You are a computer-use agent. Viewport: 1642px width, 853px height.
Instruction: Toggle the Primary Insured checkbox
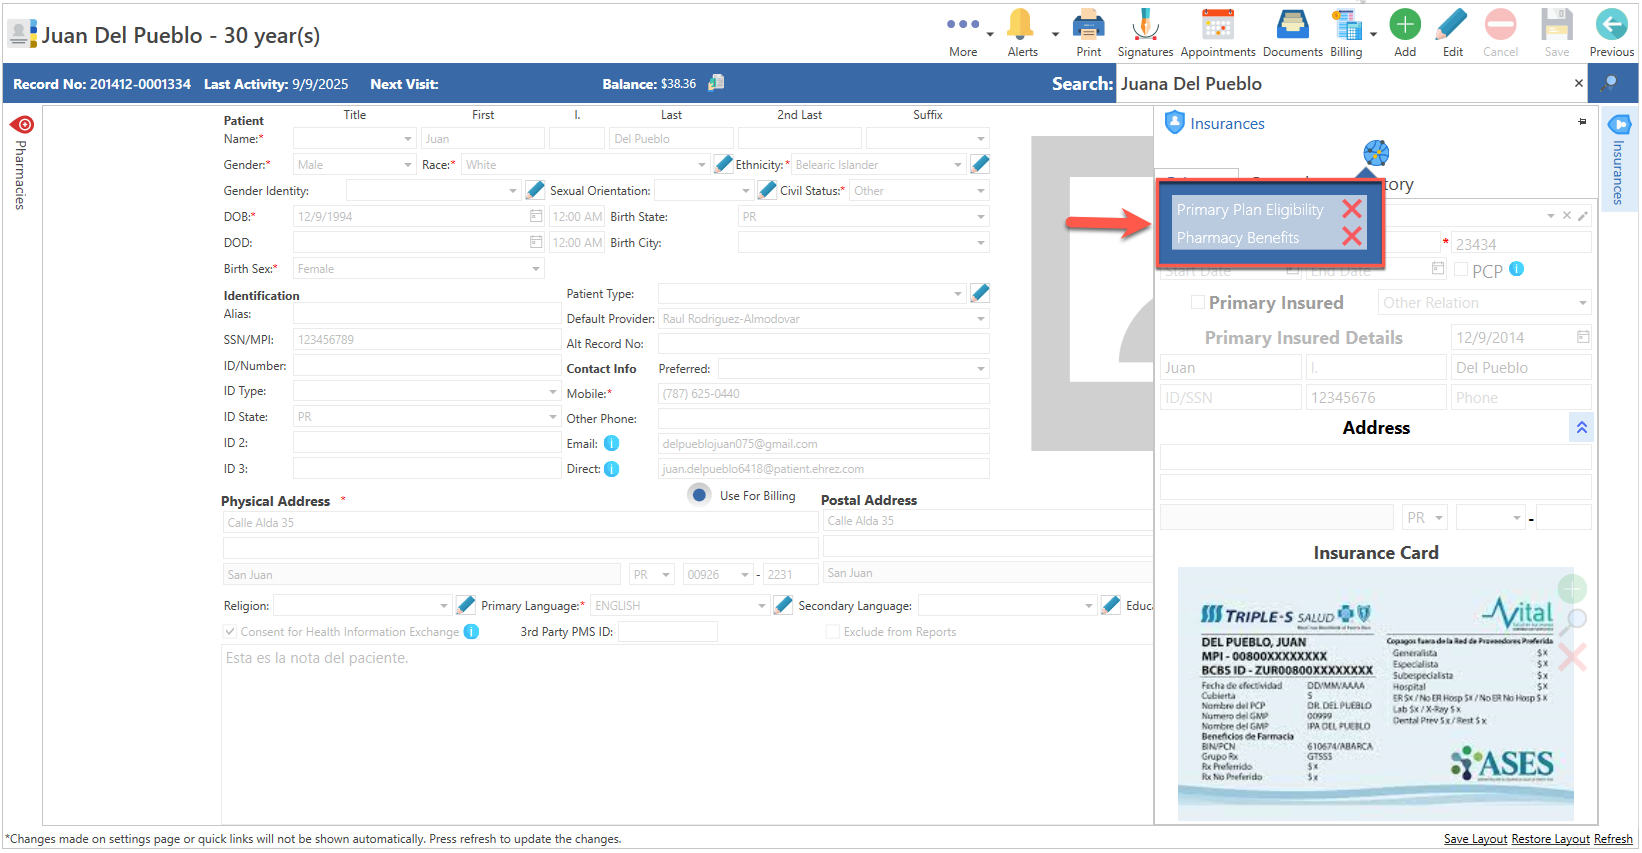(x=1197, y=301)
